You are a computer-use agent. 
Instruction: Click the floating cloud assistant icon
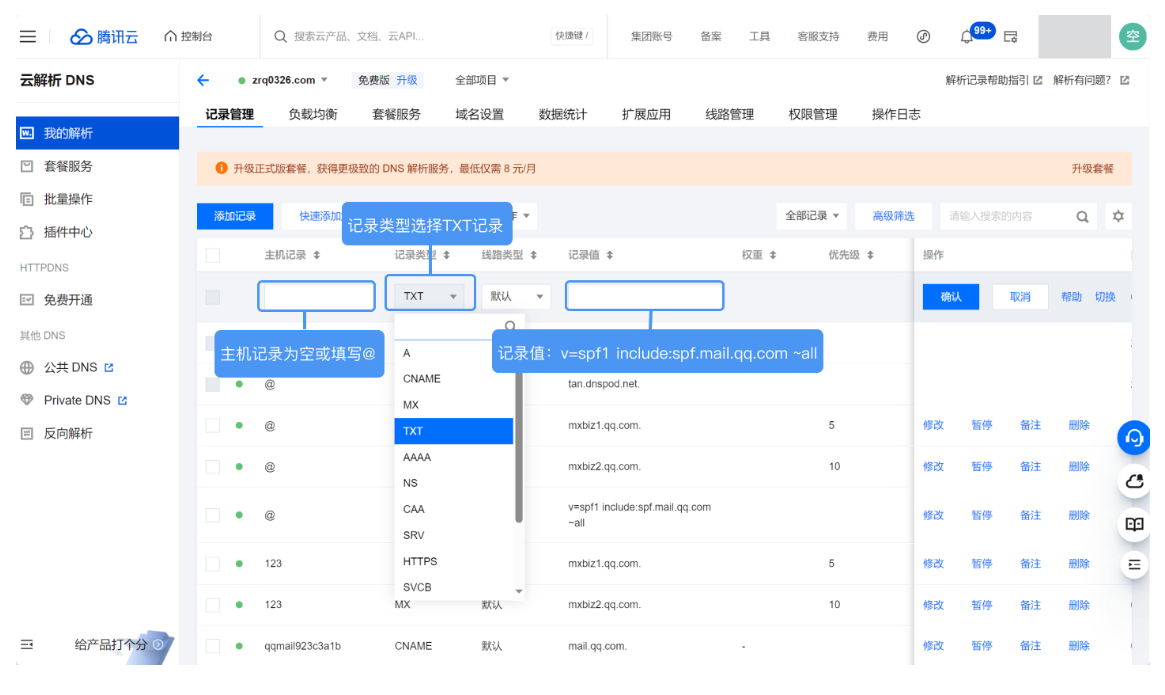click(1134, 481)
